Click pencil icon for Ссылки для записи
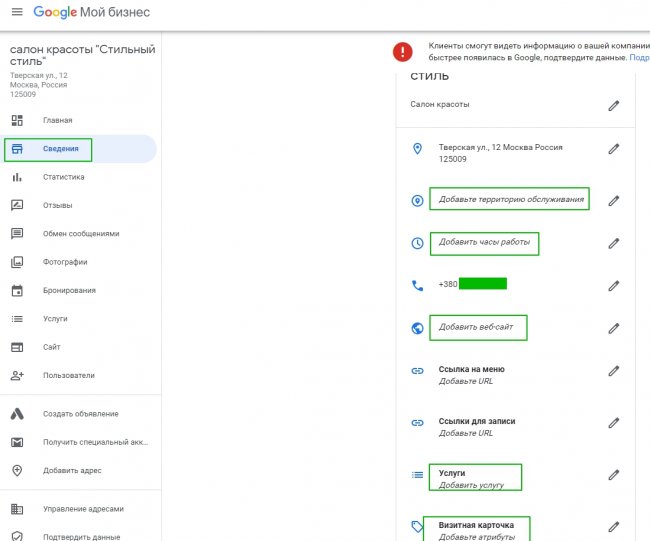 [x=614, y=423]
